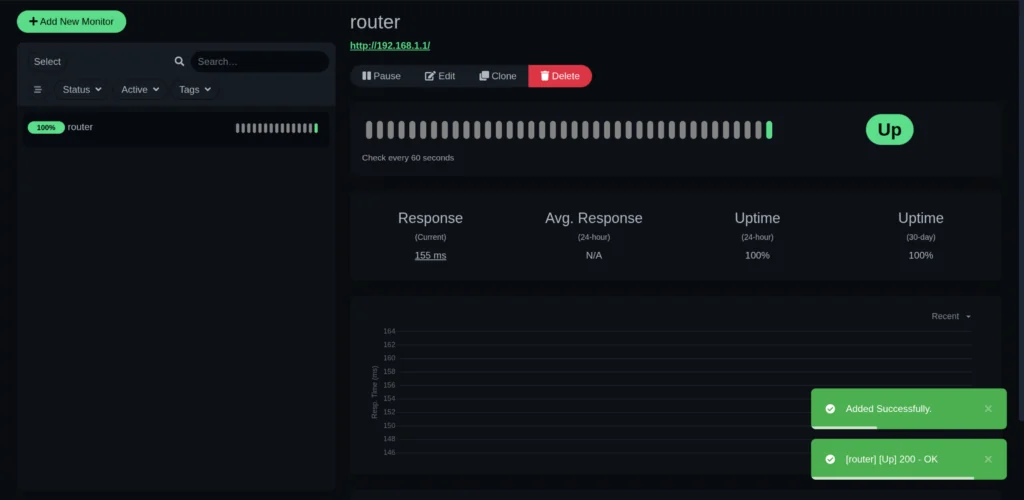Select the router monitor in the list
Image resolution: width=1024 pixels, height=500 pixels.
point(176,128)
